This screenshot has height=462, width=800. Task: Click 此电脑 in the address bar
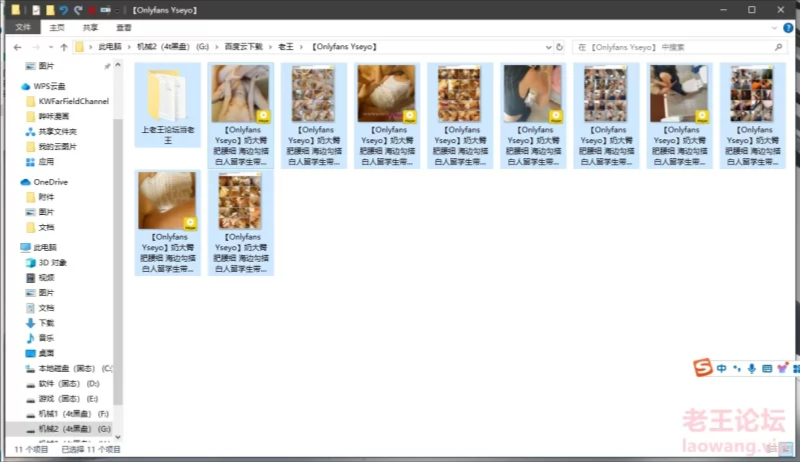(x=110, y=46)
